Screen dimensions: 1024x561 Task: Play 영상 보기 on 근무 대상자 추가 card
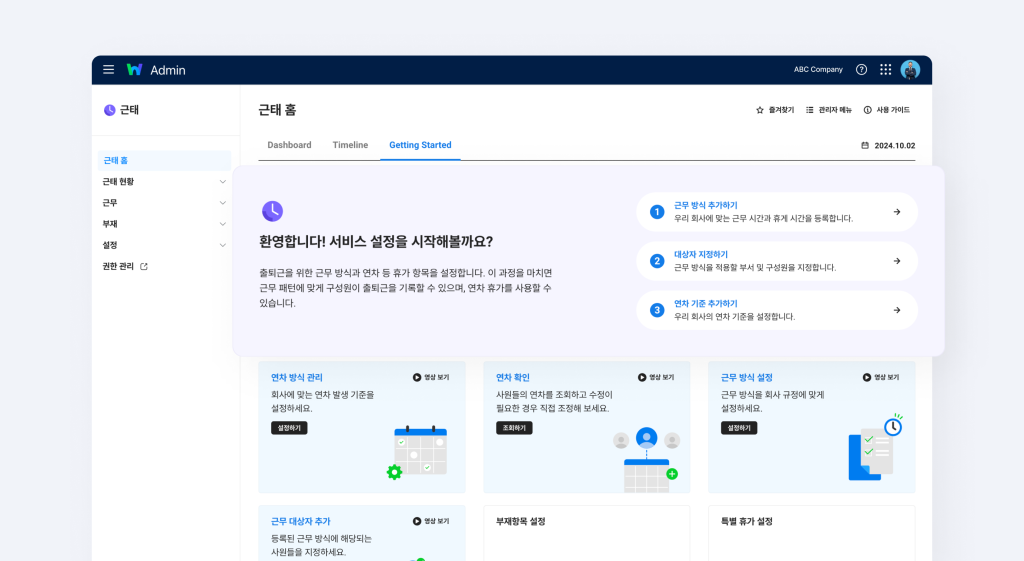(x=431, y=521)
